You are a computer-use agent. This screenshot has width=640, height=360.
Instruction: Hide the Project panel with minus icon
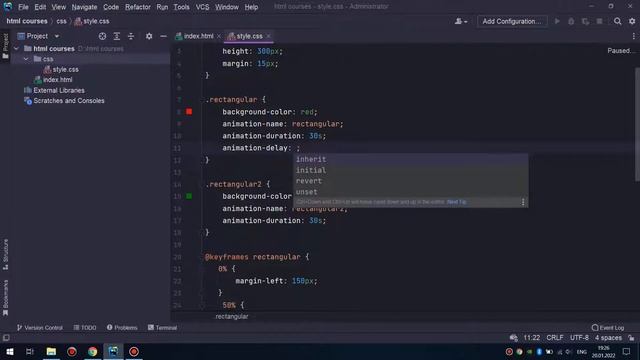163,36
